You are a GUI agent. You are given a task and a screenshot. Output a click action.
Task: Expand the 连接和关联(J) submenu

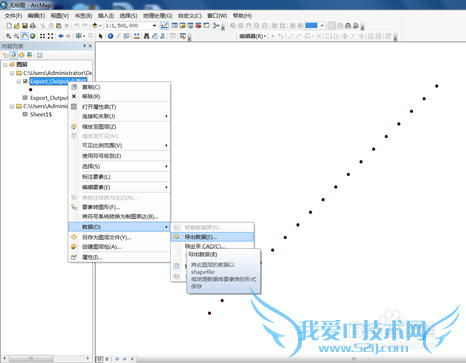pyautogui.click(x=119, y=116)
